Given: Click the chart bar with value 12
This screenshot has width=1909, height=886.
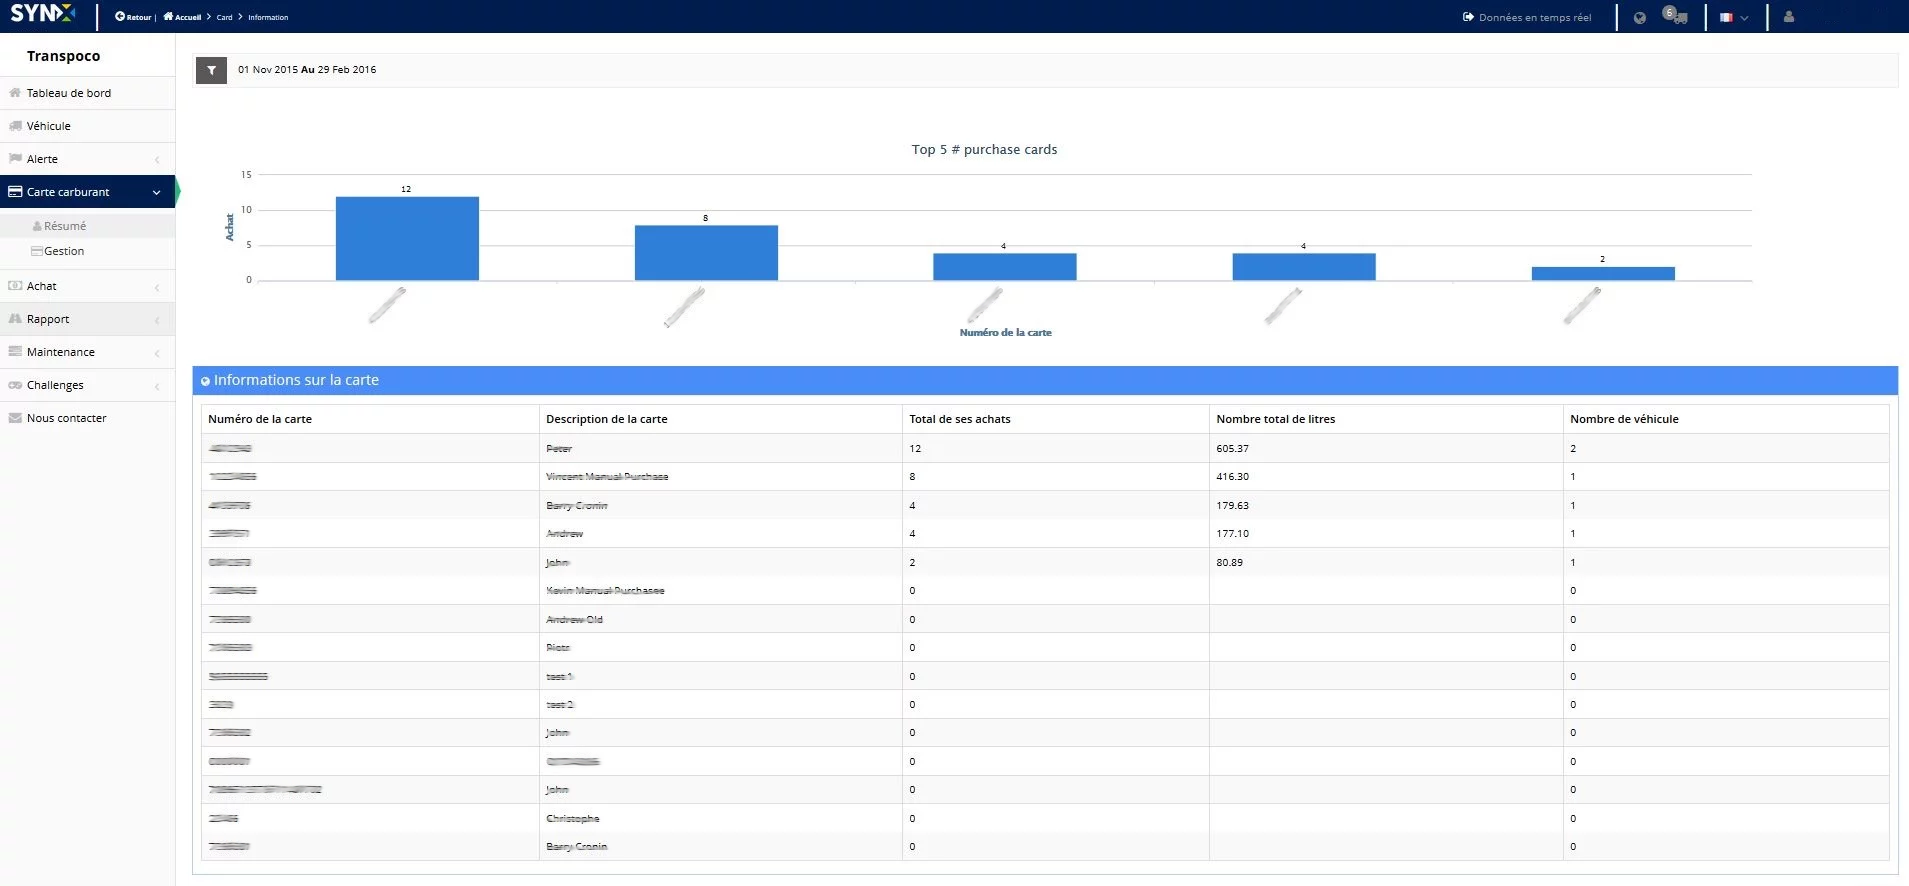Looking at the screenshot, I should [407, 238].
